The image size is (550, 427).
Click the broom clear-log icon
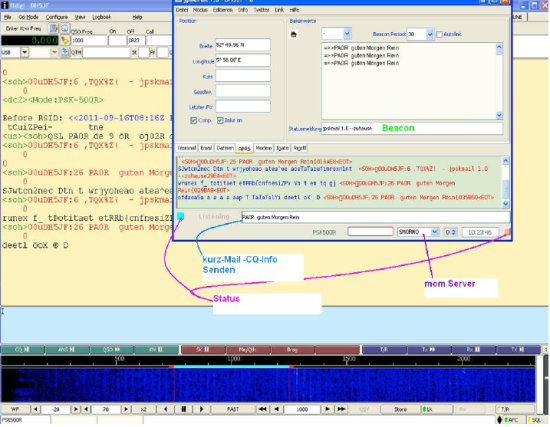(x=65, y=40)
